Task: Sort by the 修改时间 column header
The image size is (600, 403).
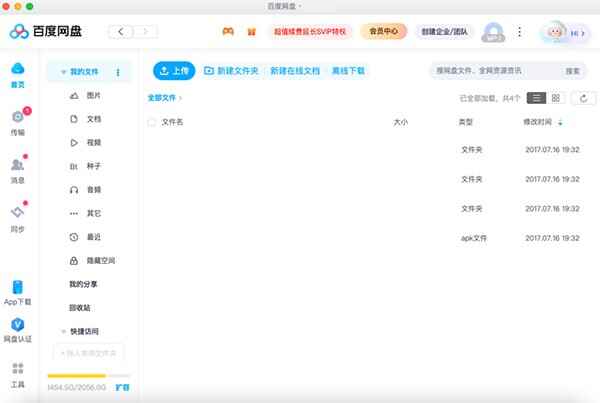Action: 537,122
